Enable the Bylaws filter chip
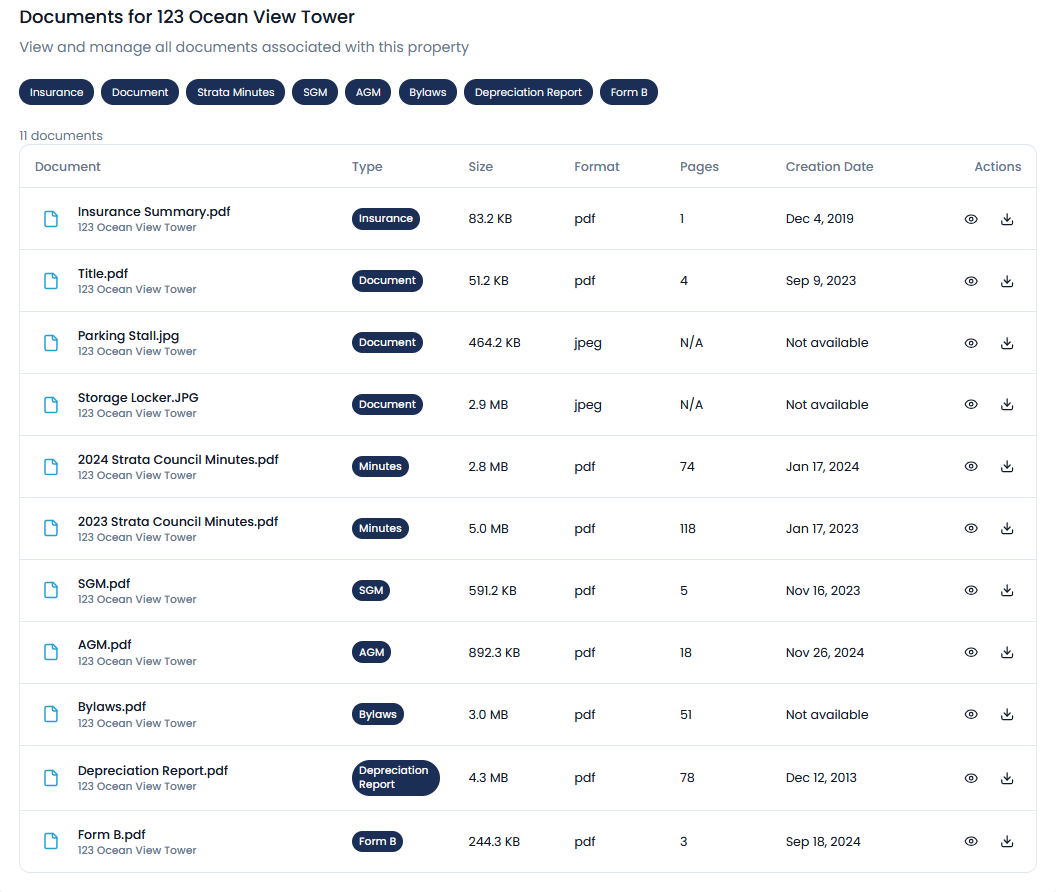 point(427,92)
